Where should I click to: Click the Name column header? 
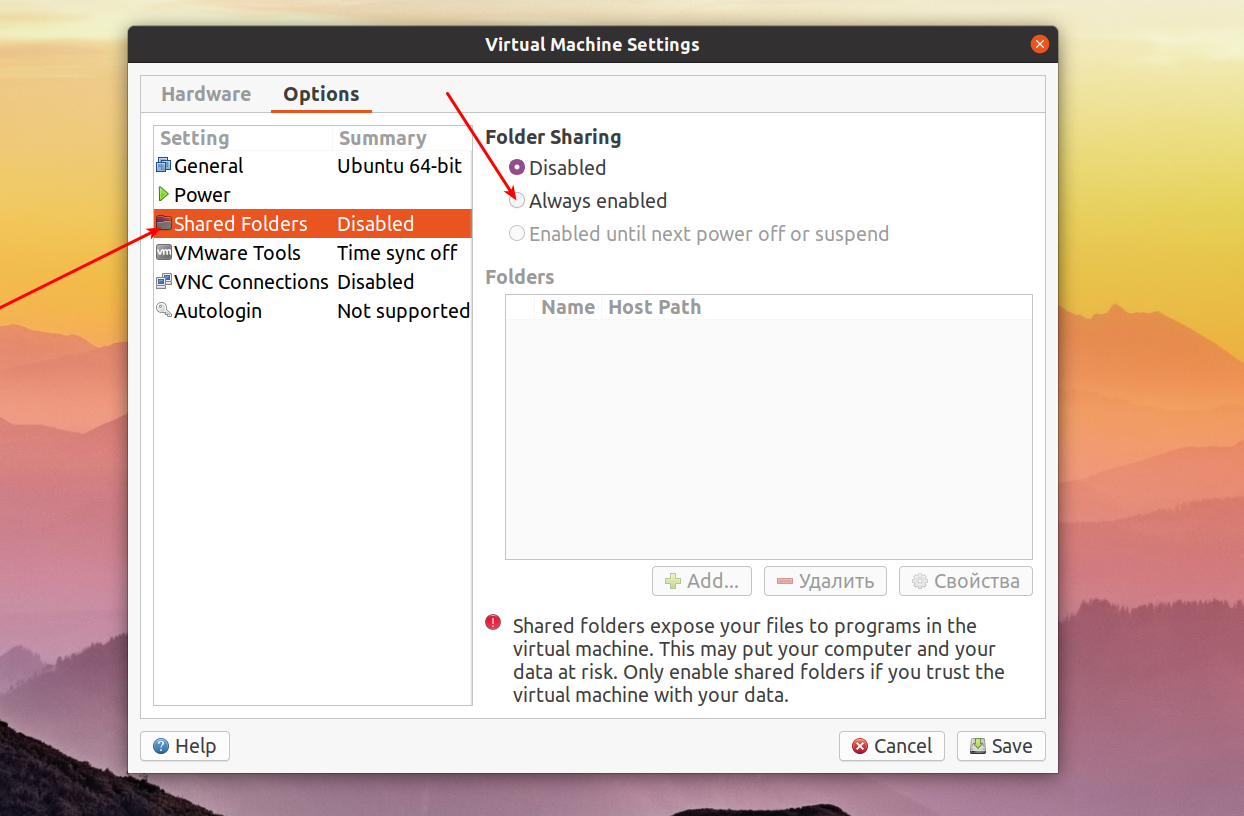pyautogui.click(x=568, y=307)
